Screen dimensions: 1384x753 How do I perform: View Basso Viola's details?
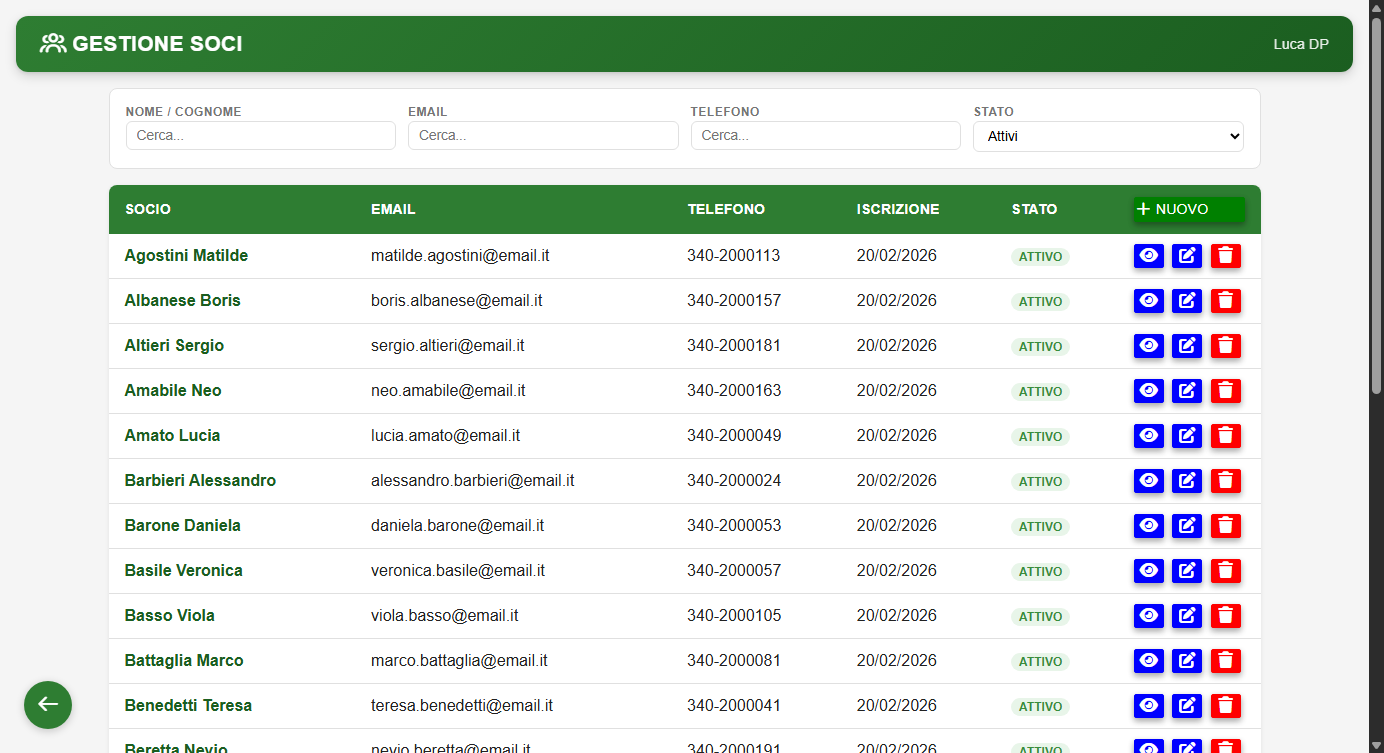[1149, 616]
